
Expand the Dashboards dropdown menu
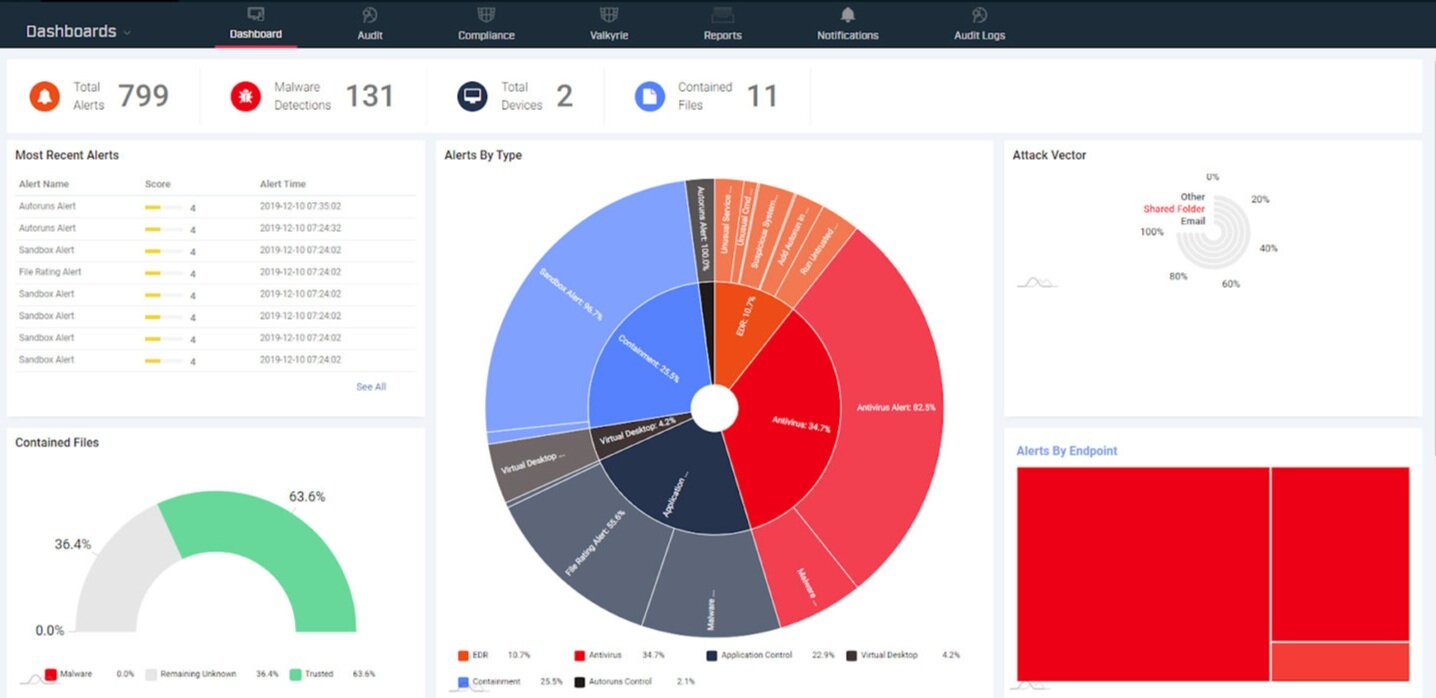tap(78, 31)
